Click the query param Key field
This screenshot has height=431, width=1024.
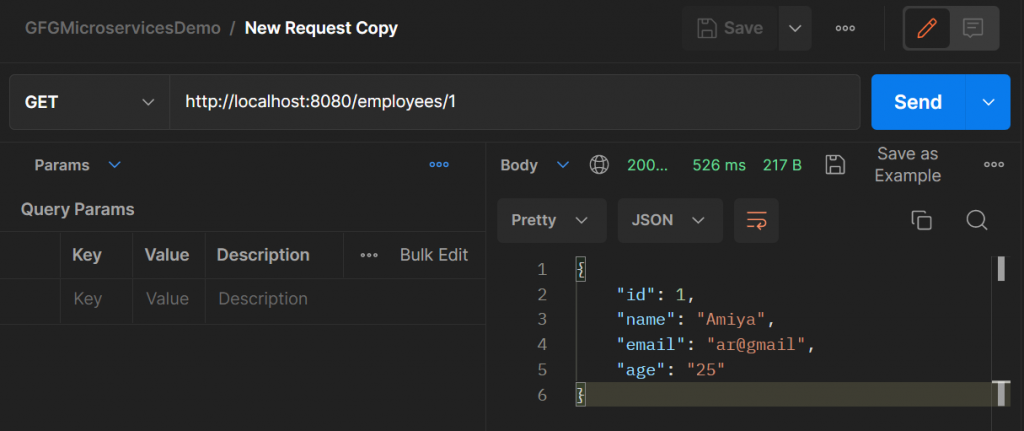tap(88, 299)
